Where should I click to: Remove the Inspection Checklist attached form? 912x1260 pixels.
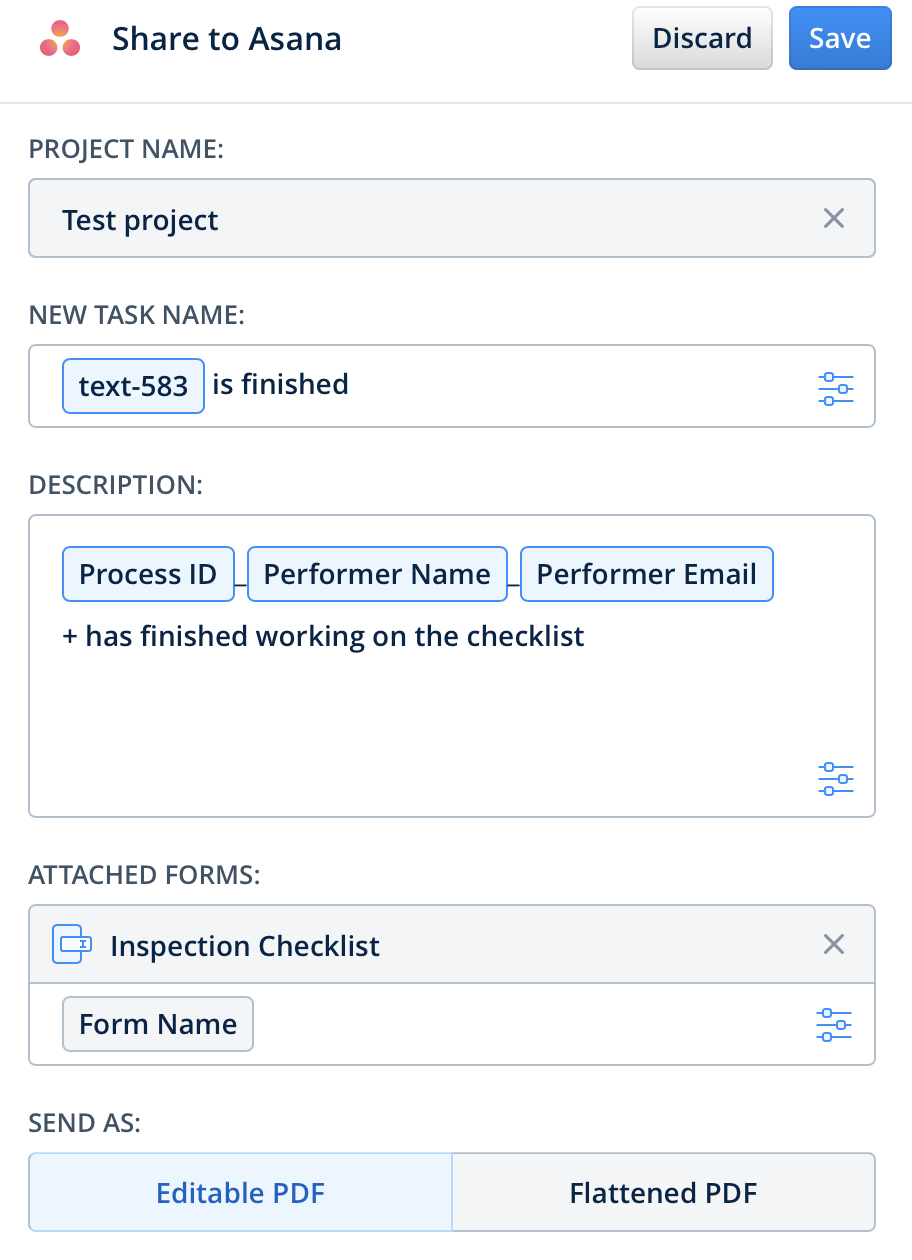tap(833, 944)
